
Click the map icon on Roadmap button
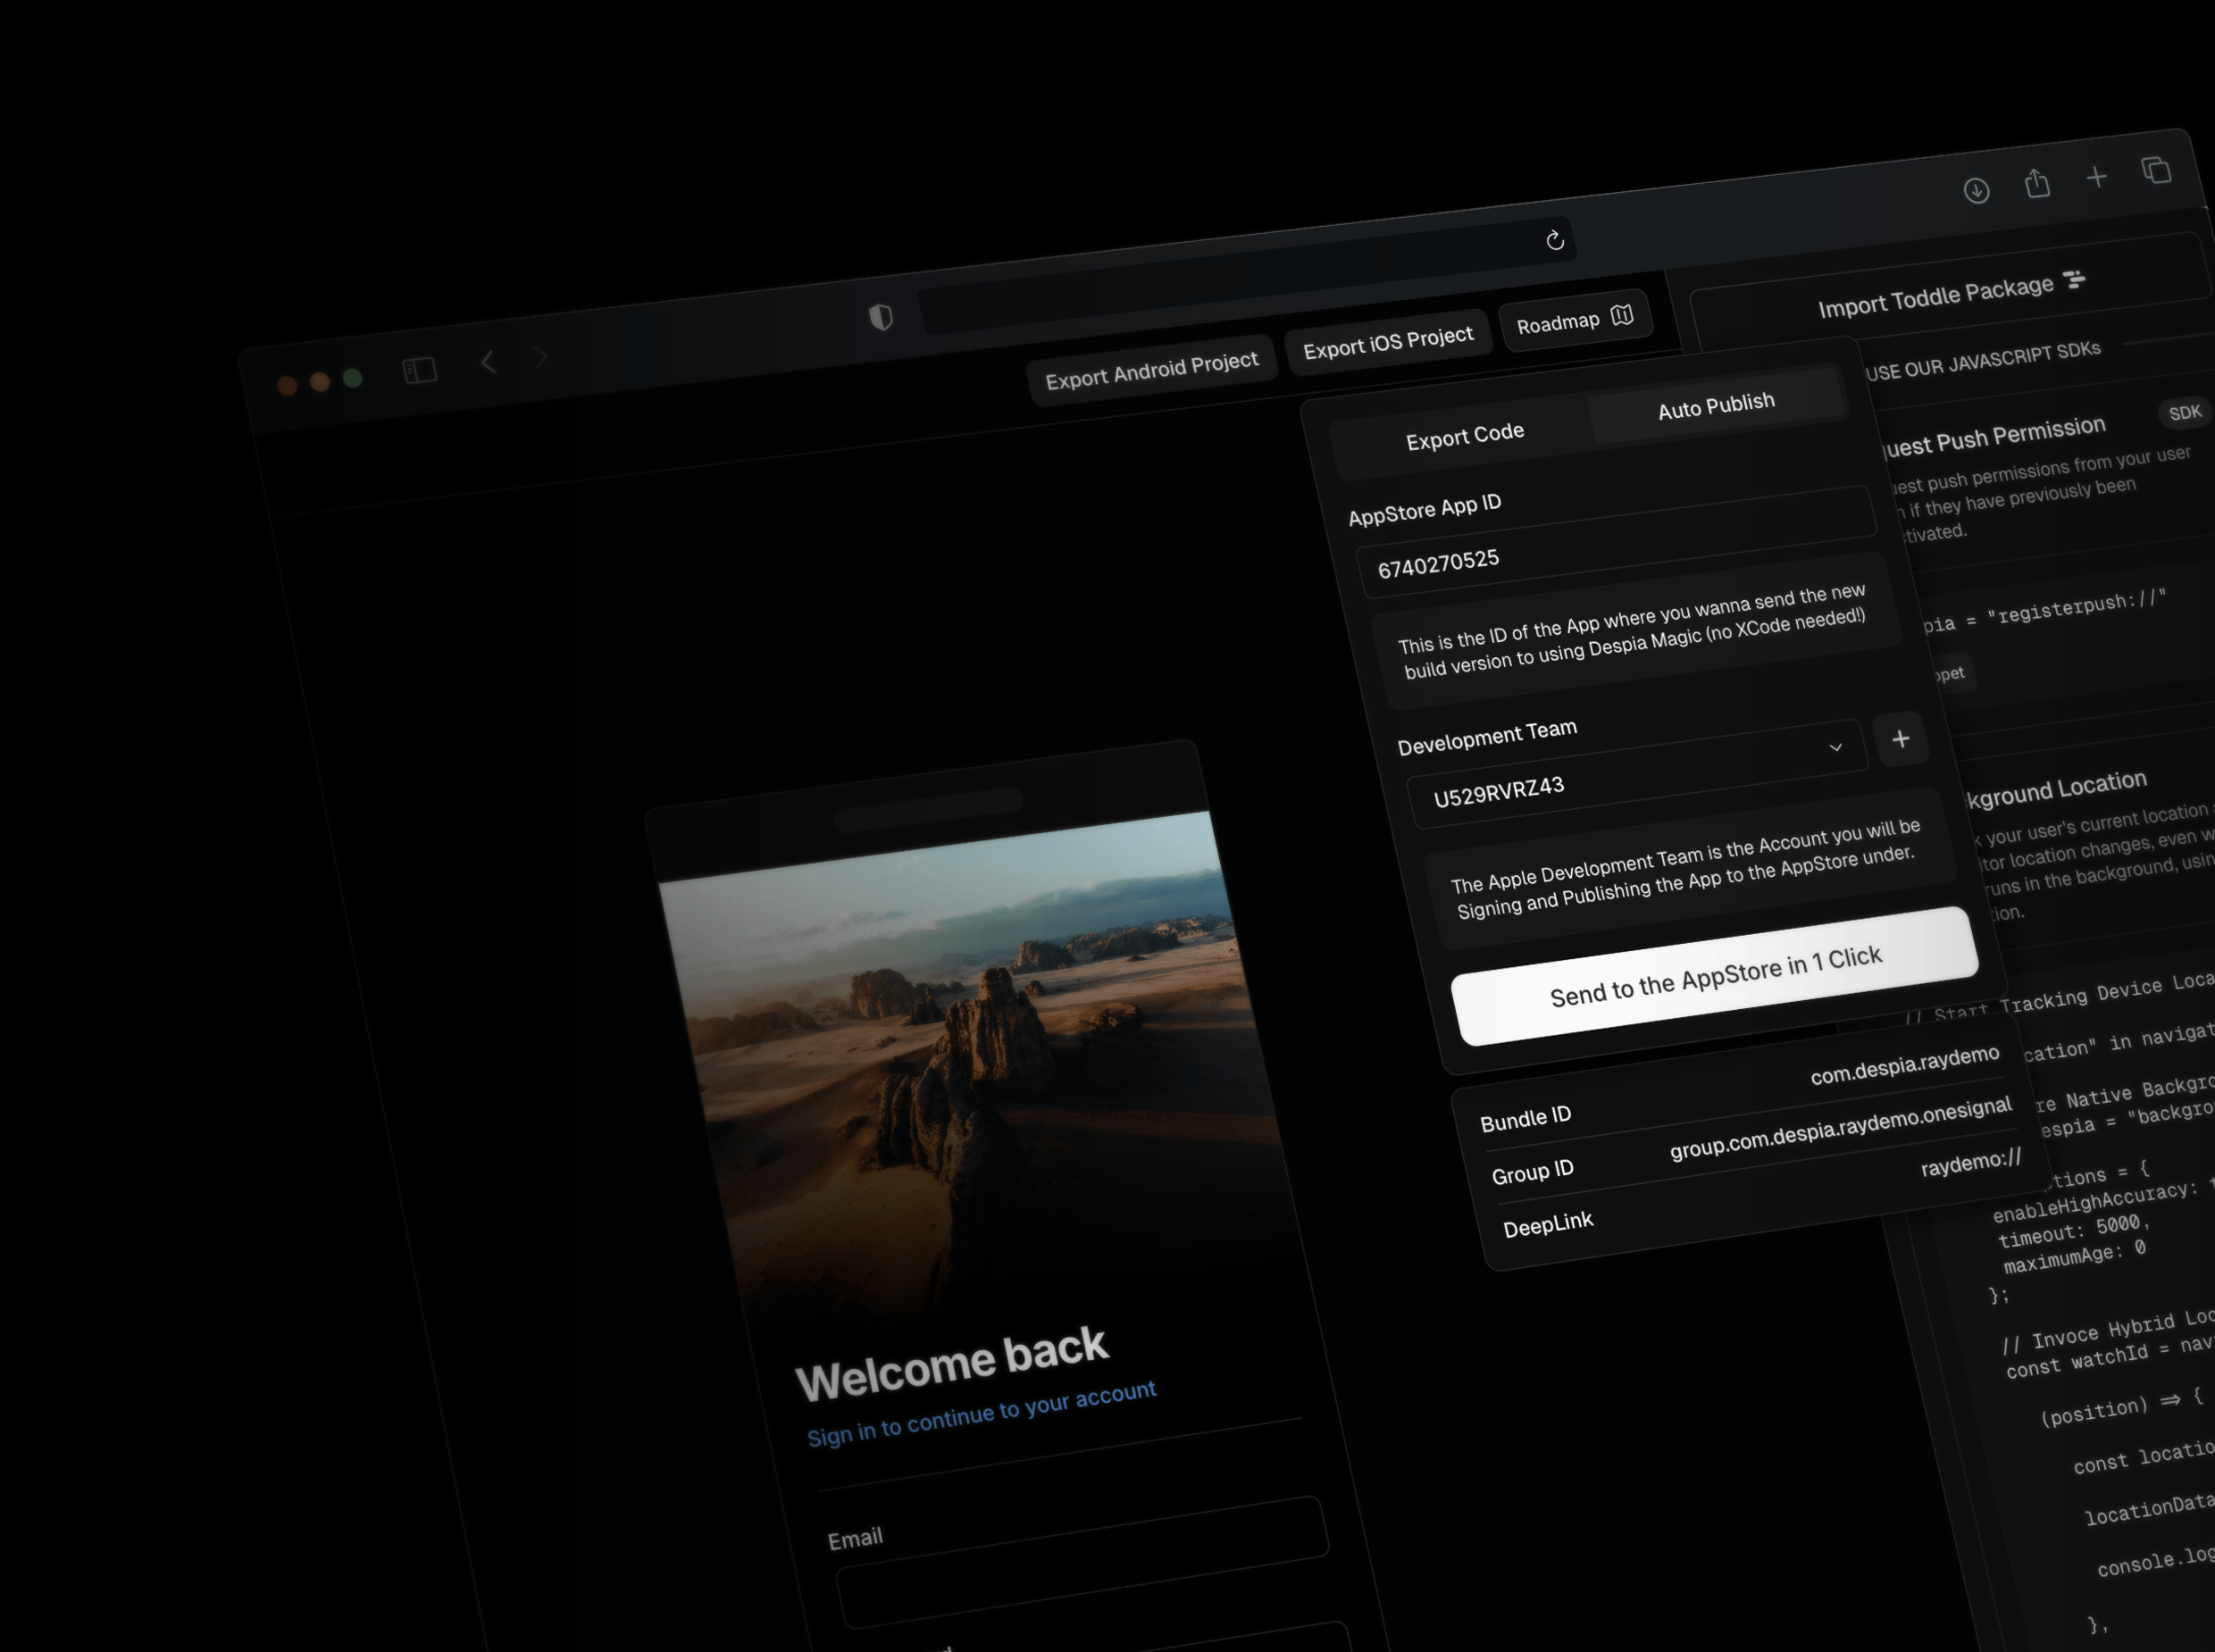pos(1622,315)
